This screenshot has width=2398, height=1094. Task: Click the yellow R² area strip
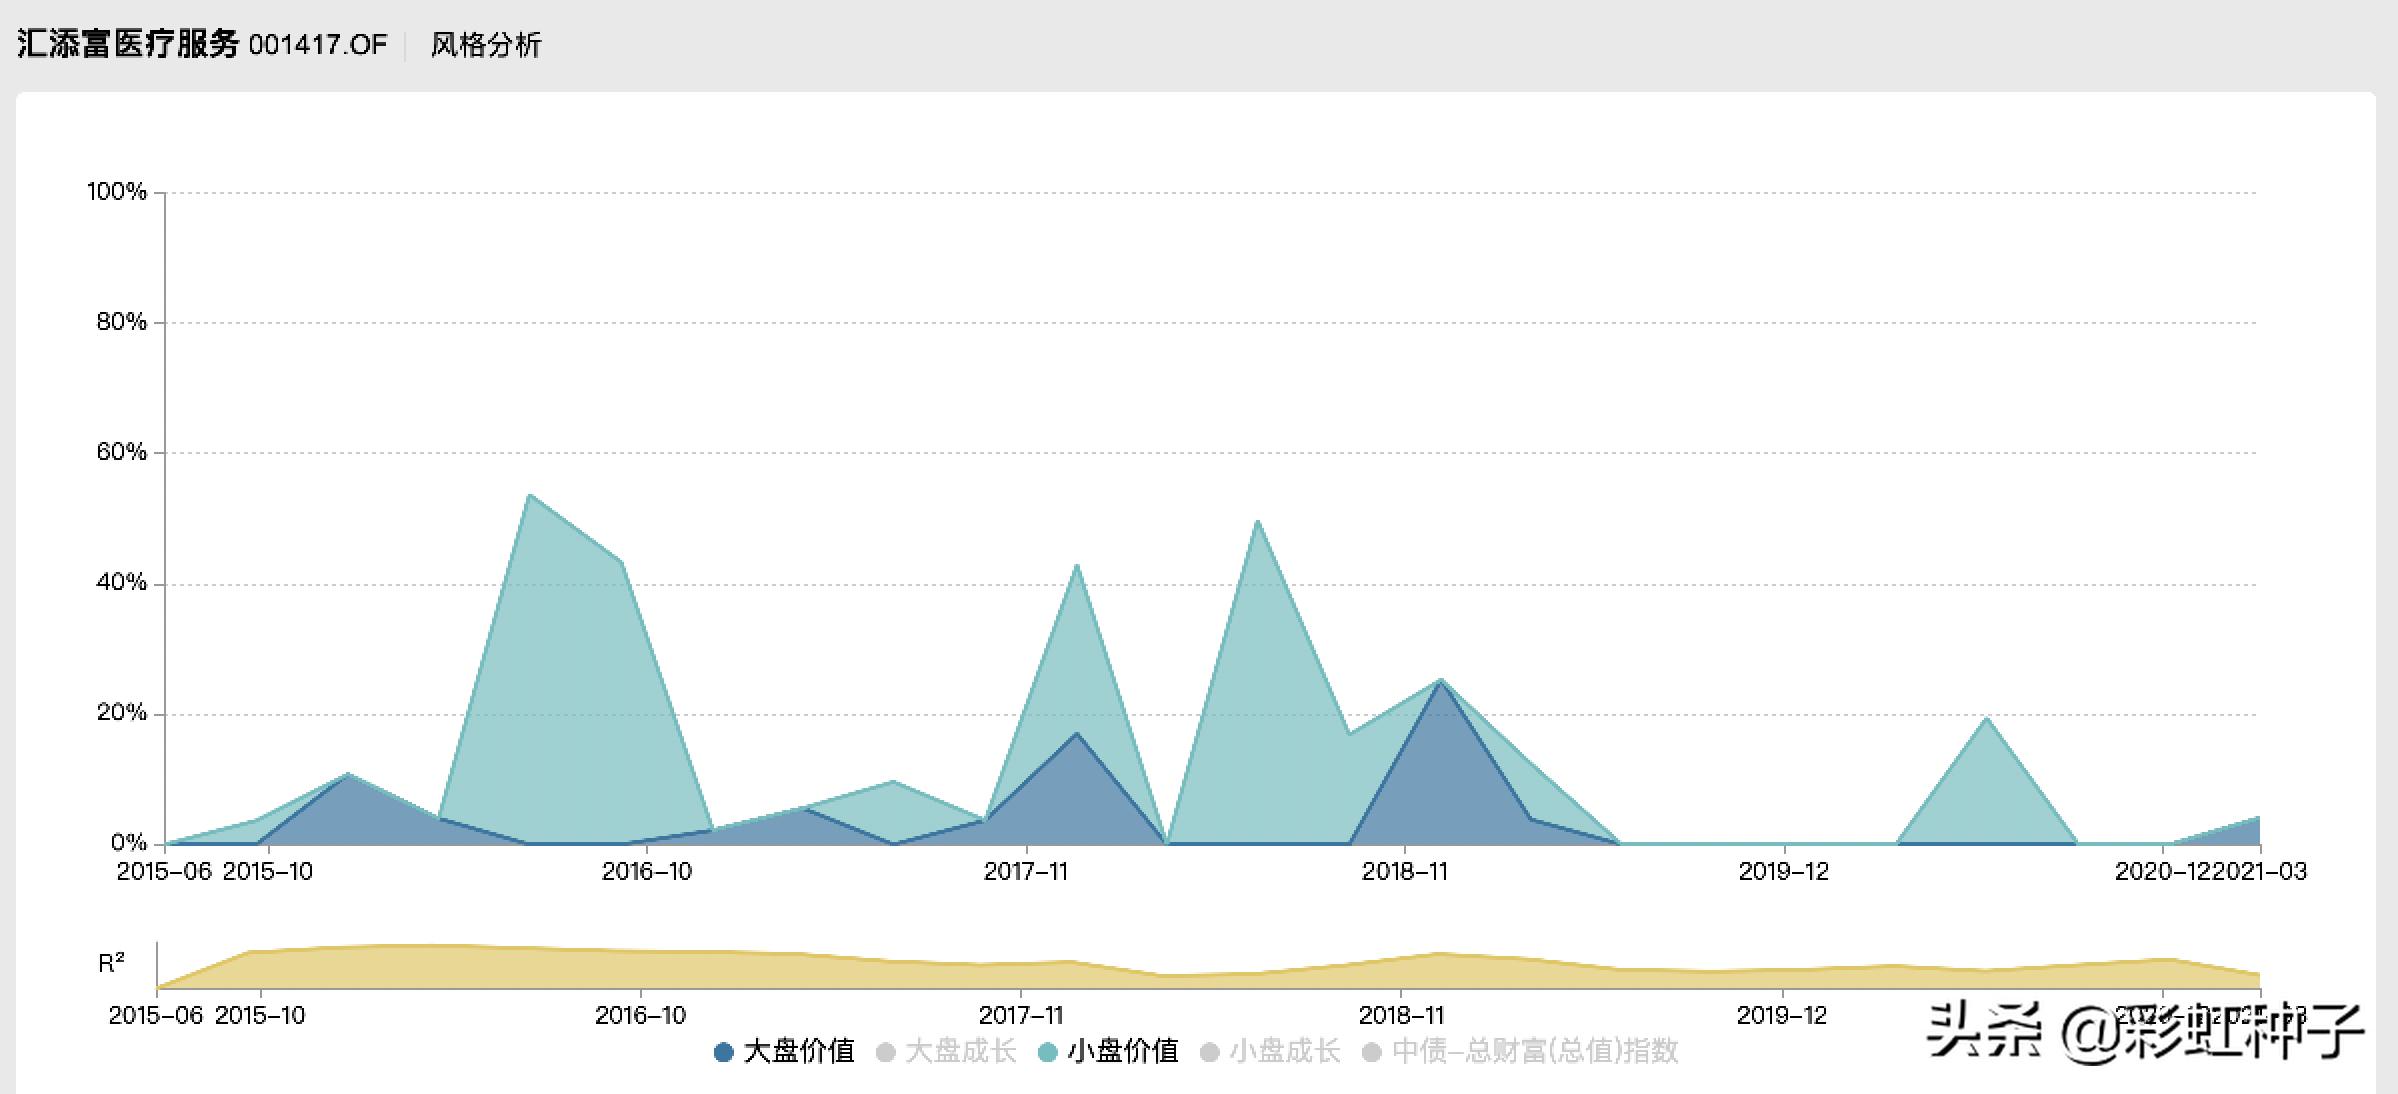[x=700, y=970]
